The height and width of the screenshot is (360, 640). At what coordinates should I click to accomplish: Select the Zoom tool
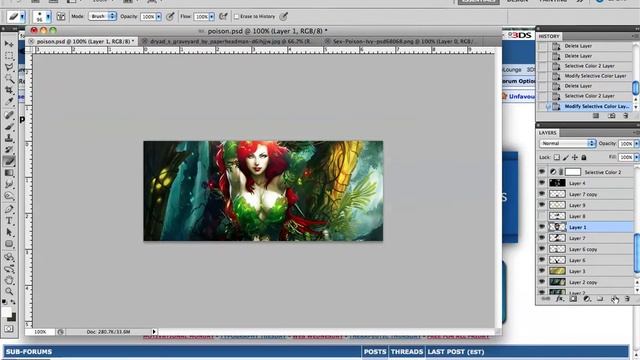[x=9, y=291]
